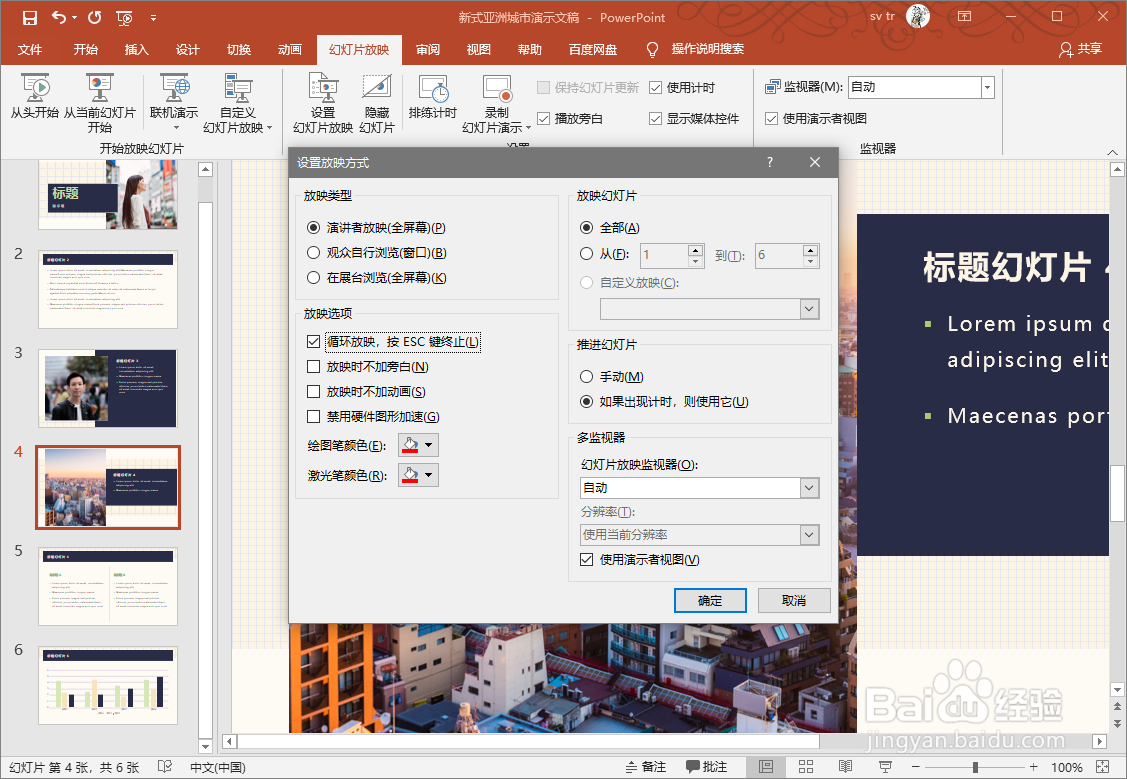Click the 批注 comments icon in status bar
The width and height of the screenshot is (1127, 779).
tap(706, 765)
